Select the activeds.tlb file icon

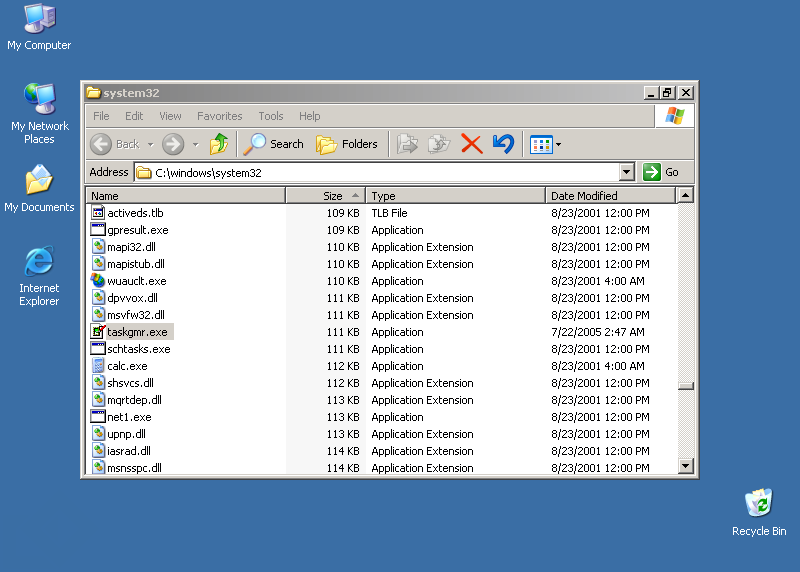point(98,212)
